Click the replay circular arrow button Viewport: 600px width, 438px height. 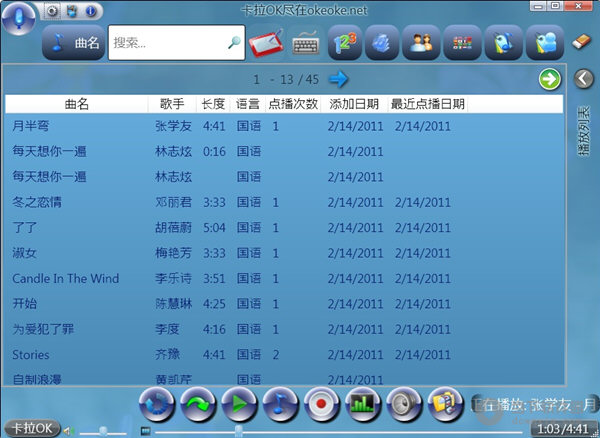(x=157, y=404)
